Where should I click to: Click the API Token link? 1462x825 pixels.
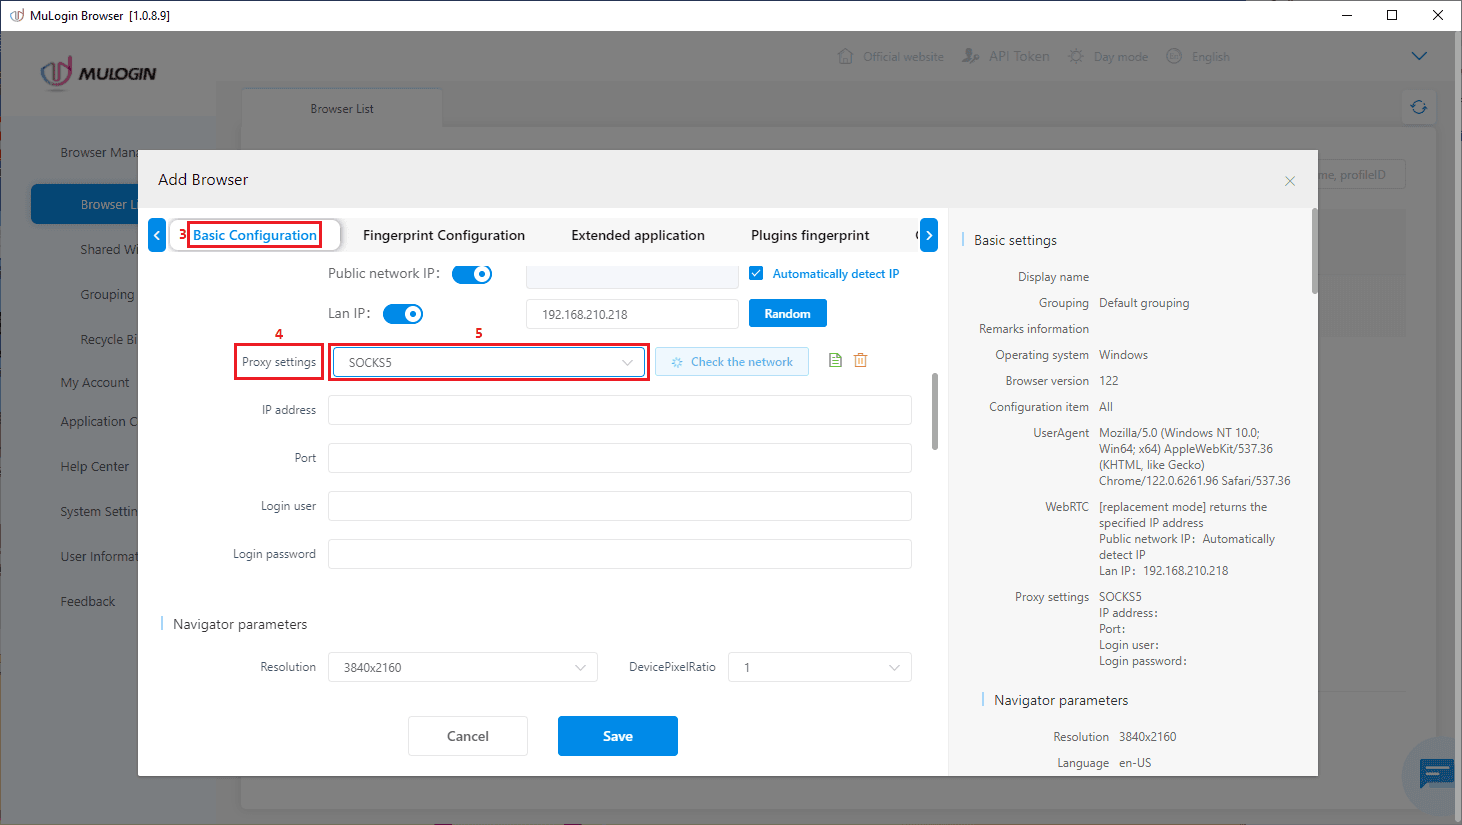click(x=1019, y=57)
